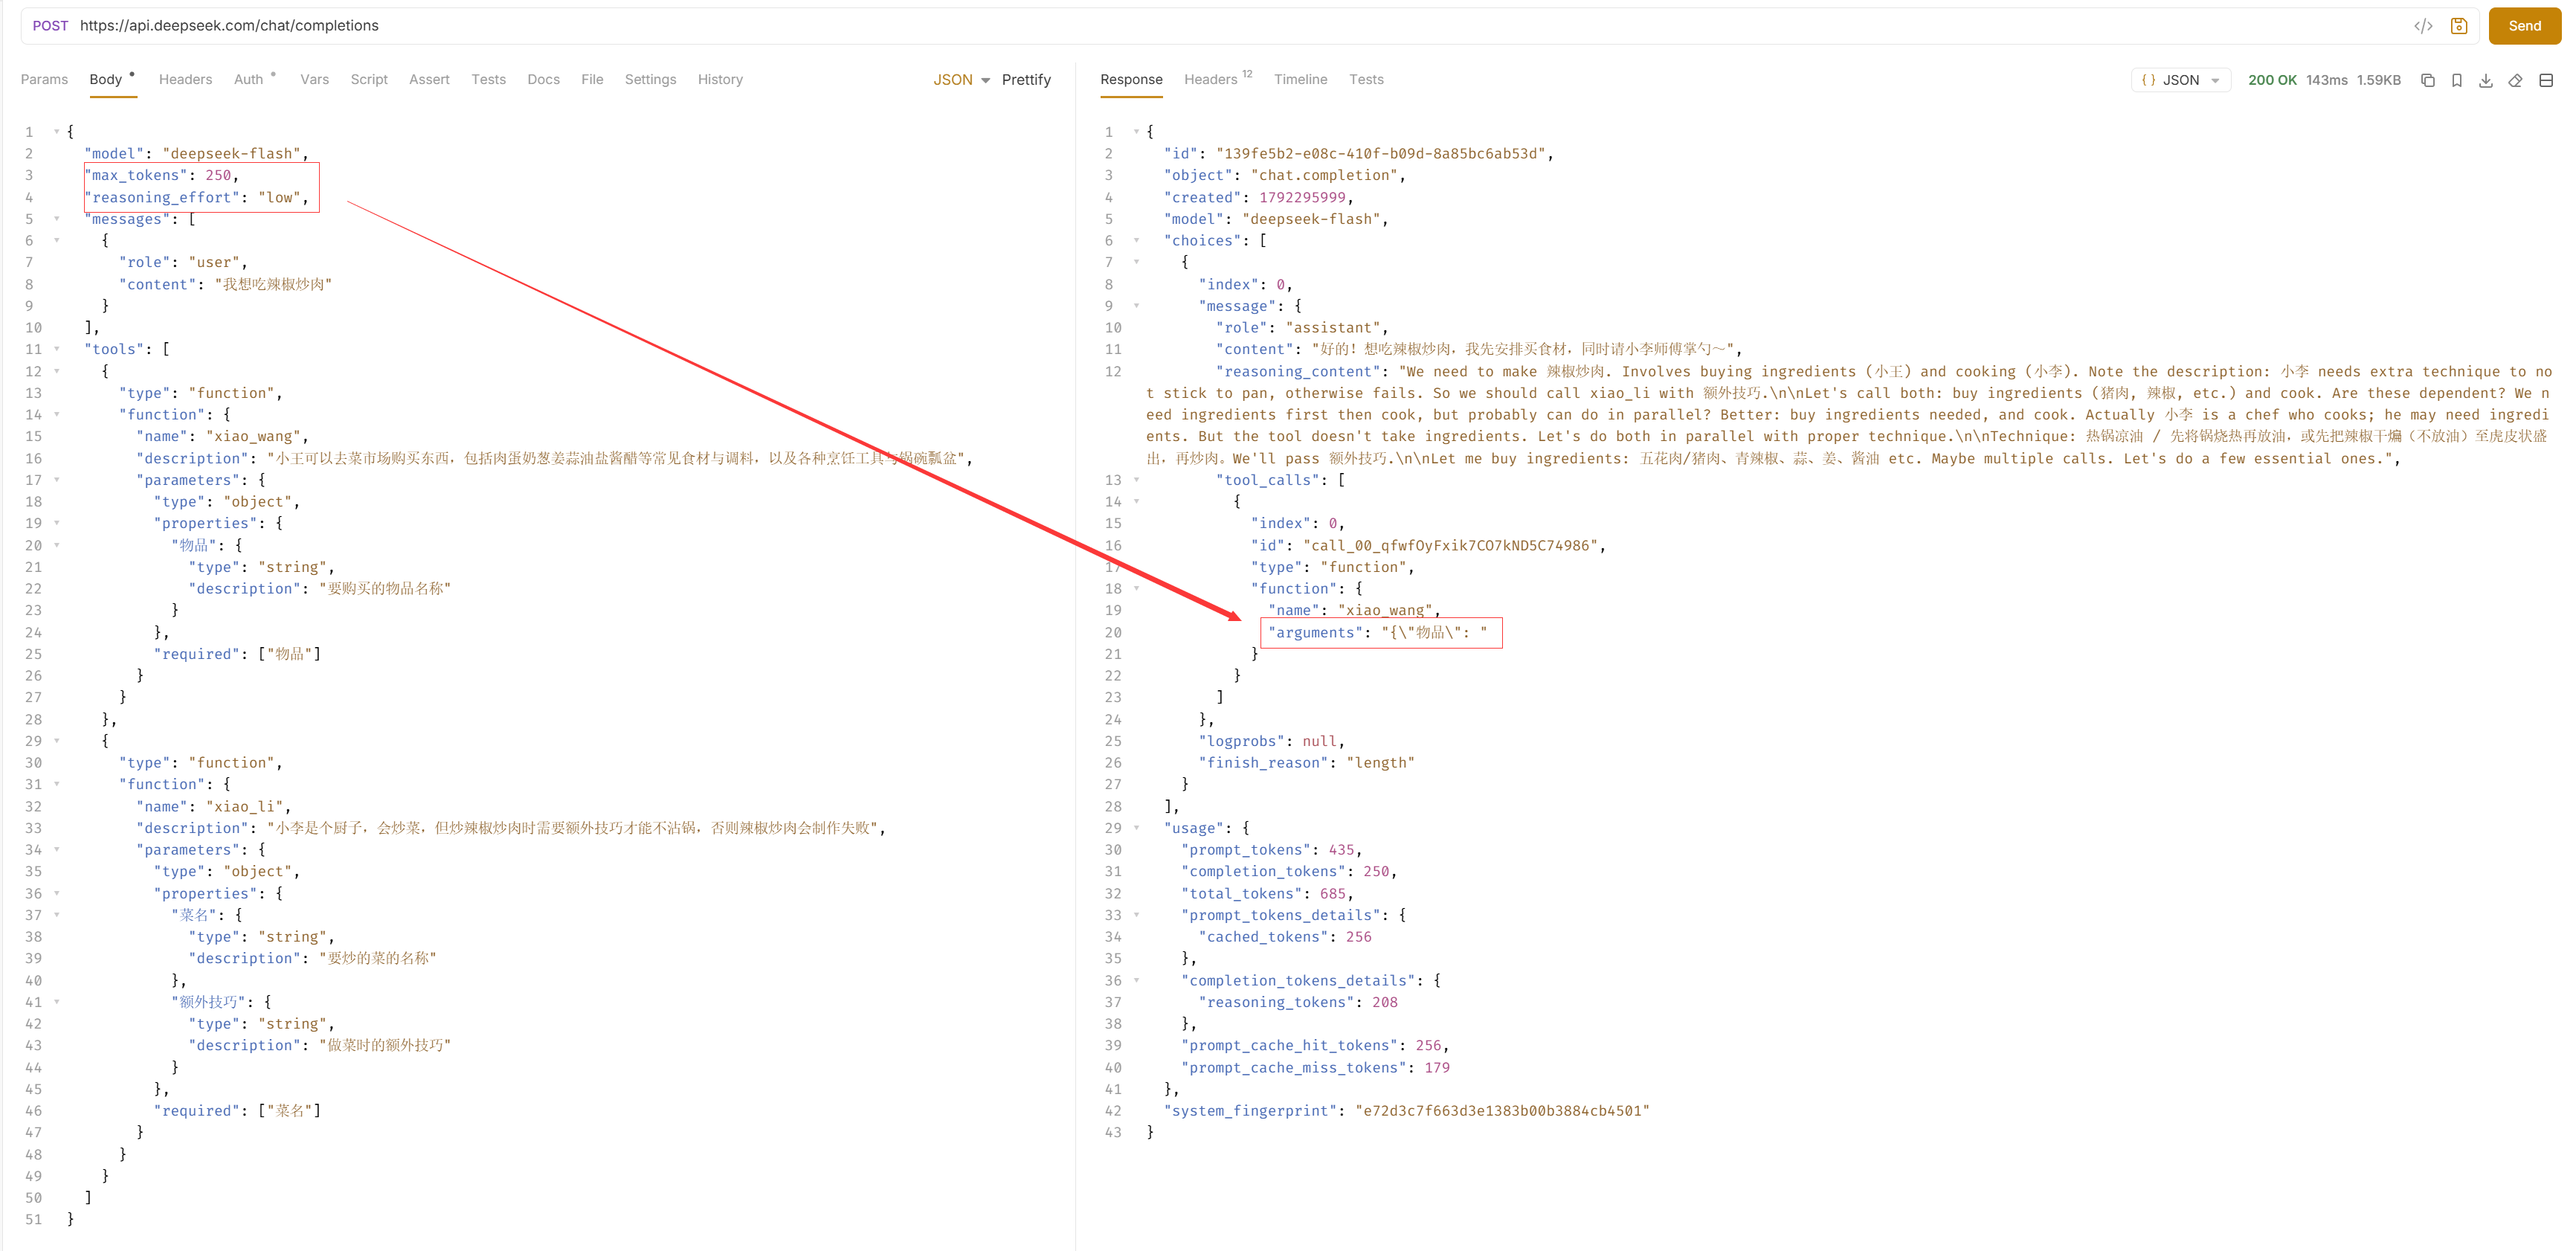Collapse request body root object at line 1
This screenshot has width=2576, height=1251.
56,132
